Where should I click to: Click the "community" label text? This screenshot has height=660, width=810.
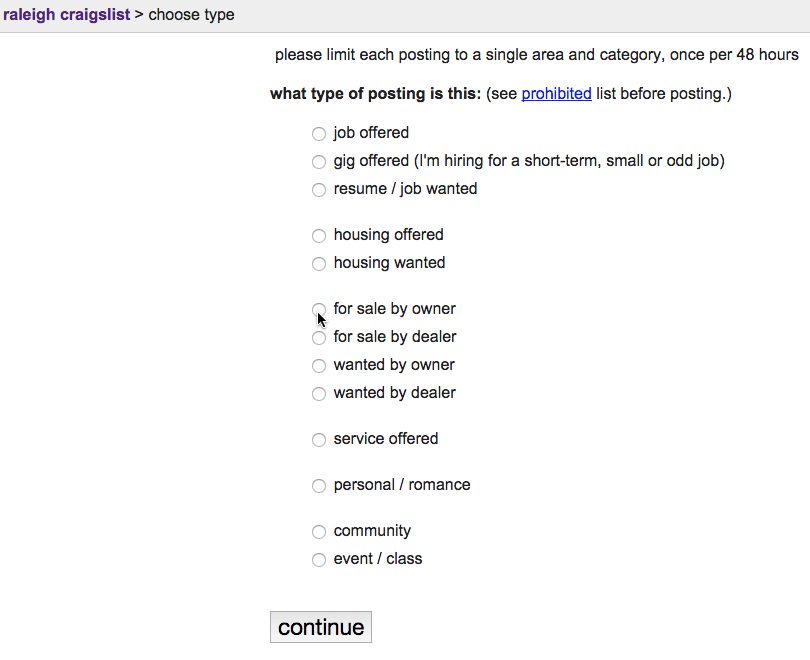(372, 531)
